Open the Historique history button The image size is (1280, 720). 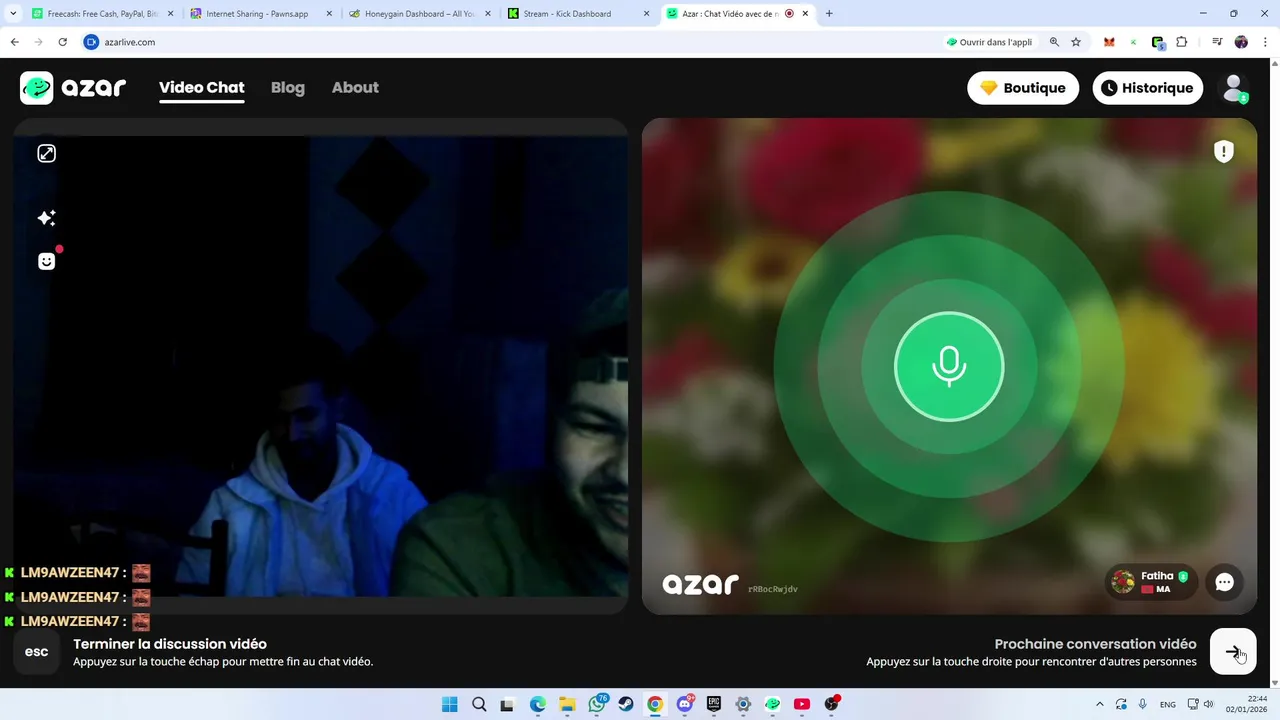(x=1147, y=88)
